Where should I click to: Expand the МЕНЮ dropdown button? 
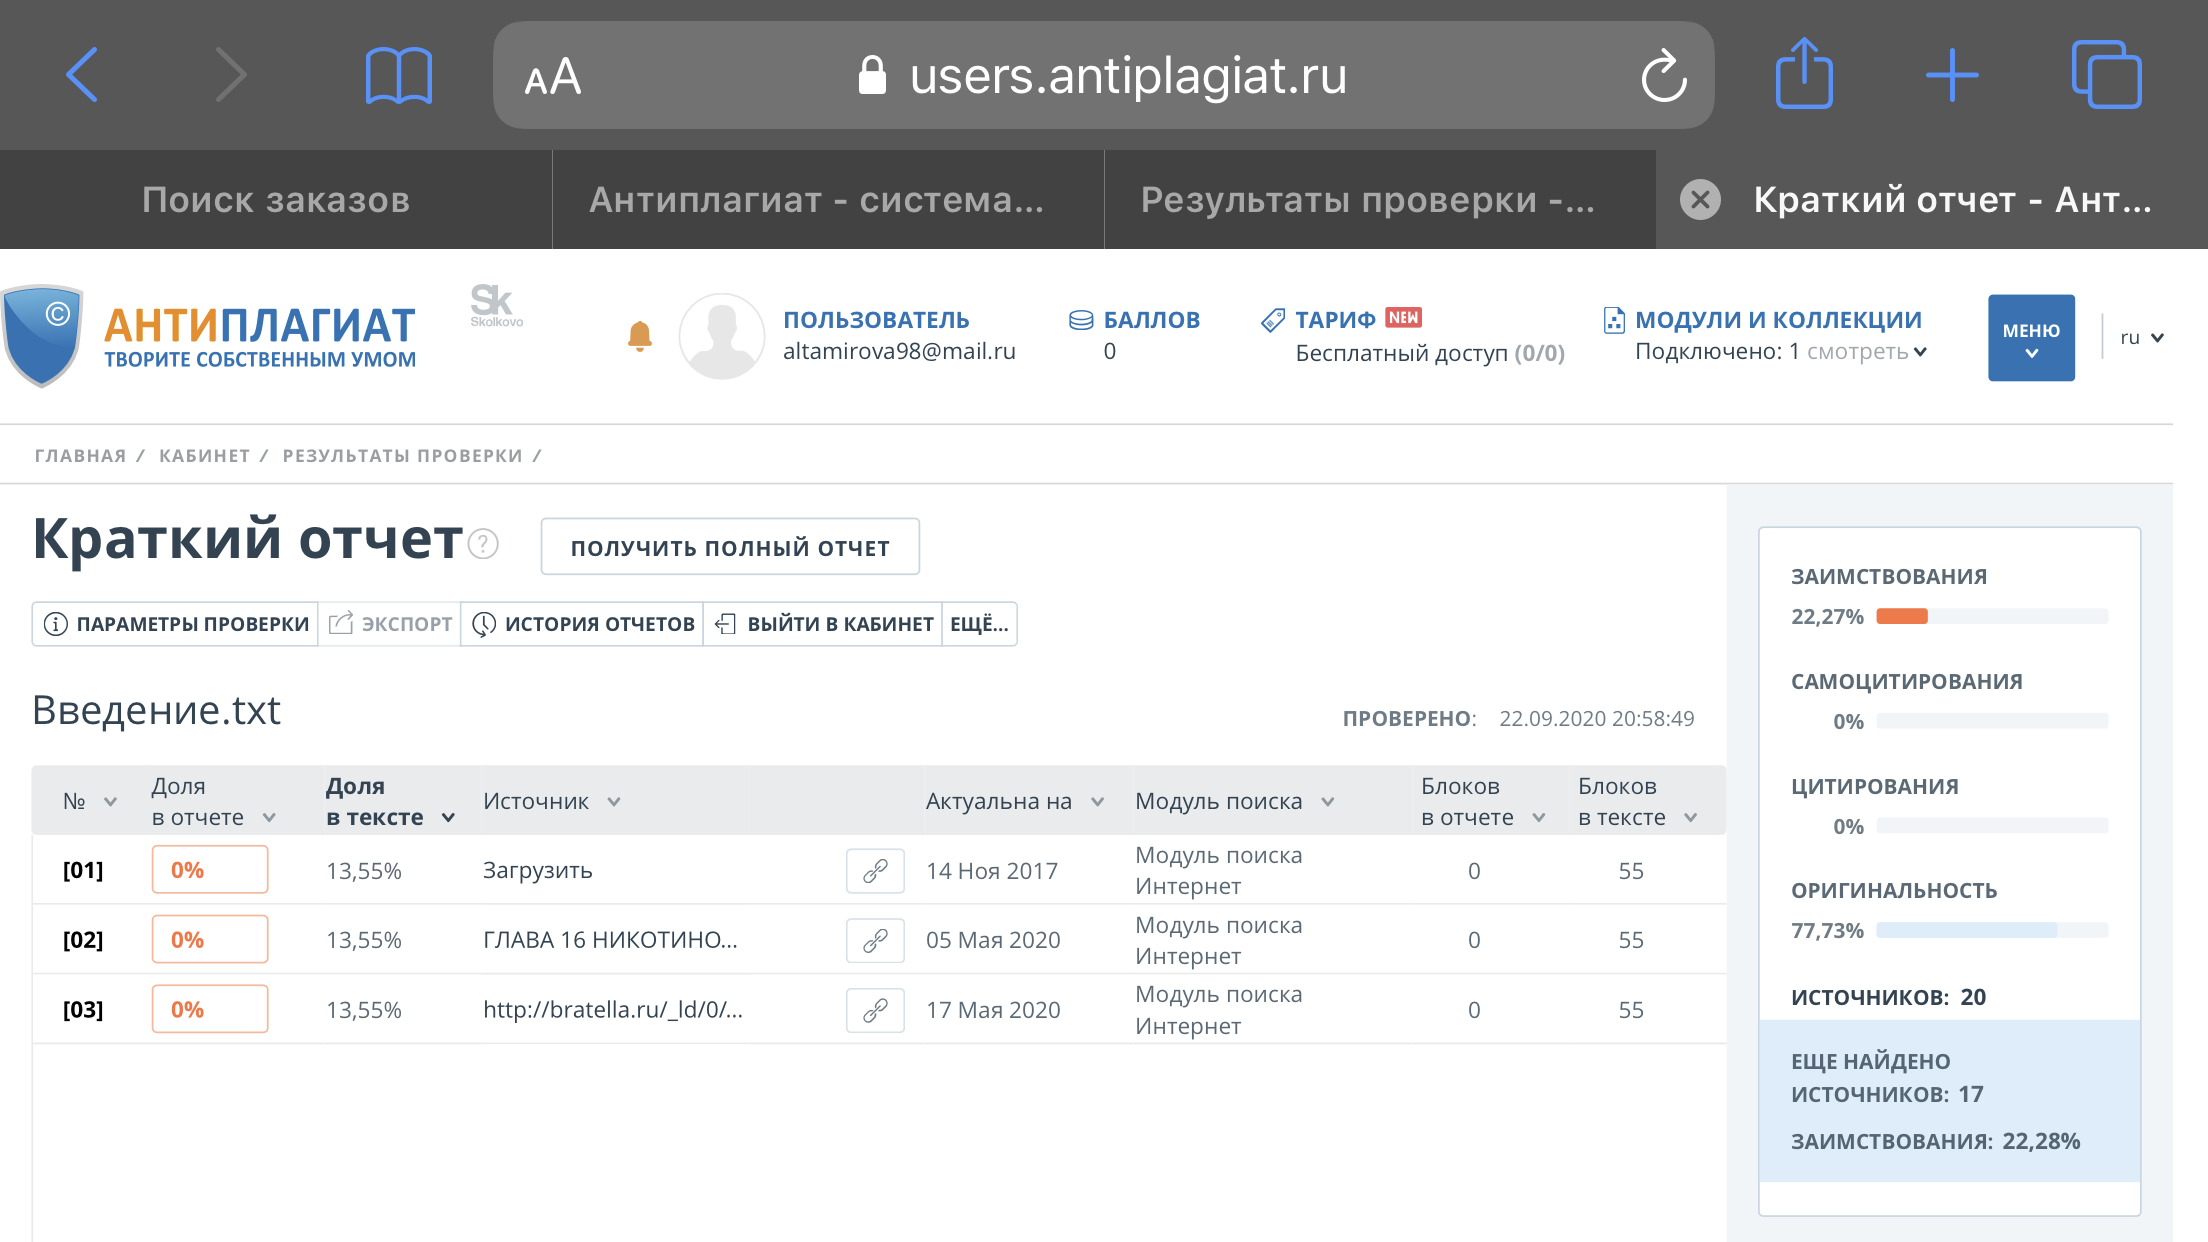(2030, 338)
